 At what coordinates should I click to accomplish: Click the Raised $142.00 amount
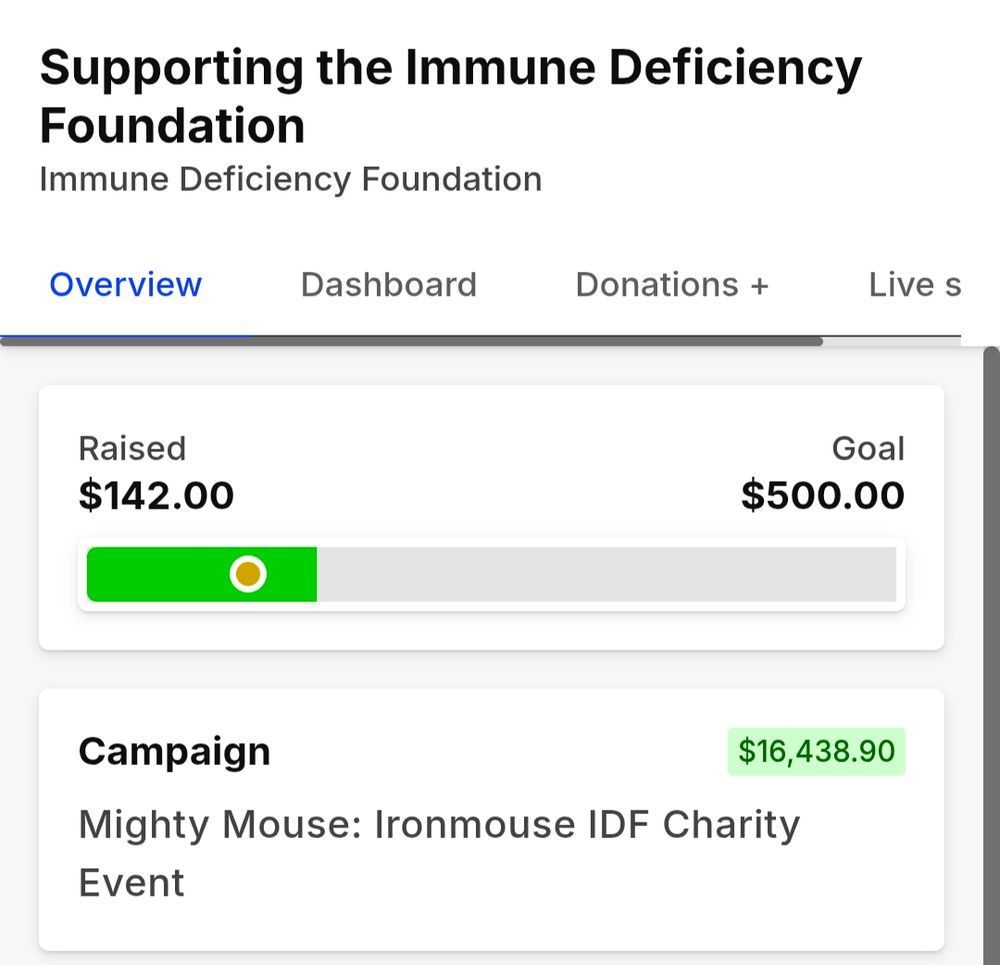[x=156, y=496]
